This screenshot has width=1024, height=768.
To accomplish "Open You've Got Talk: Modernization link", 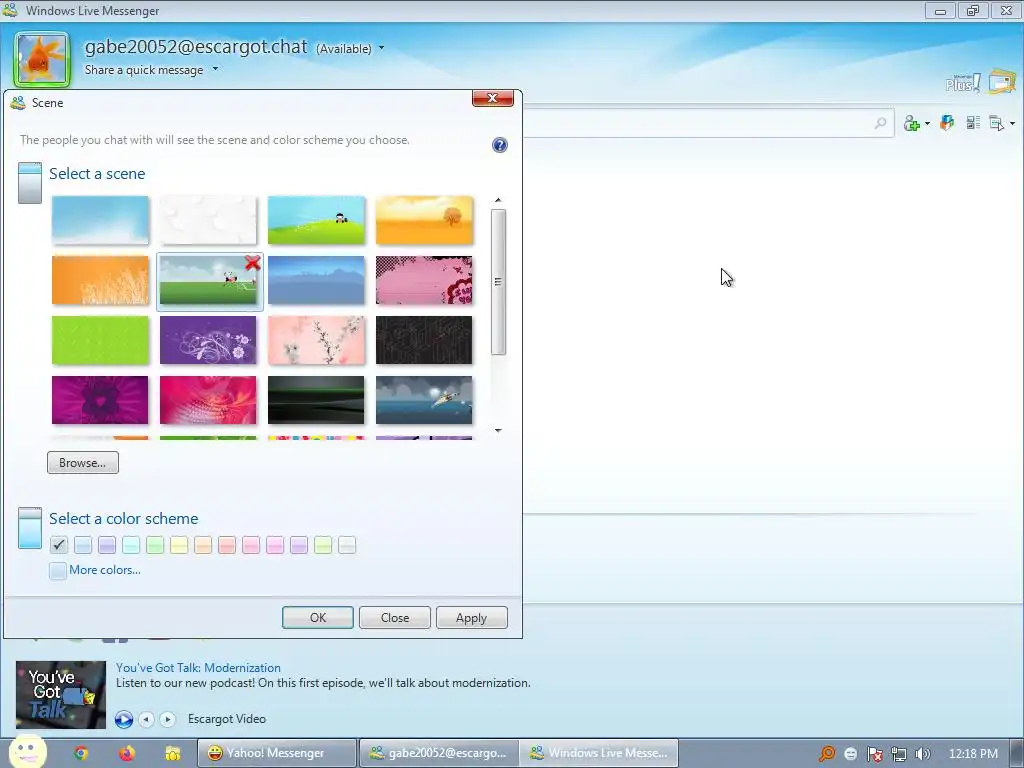I will pos(199,667).
